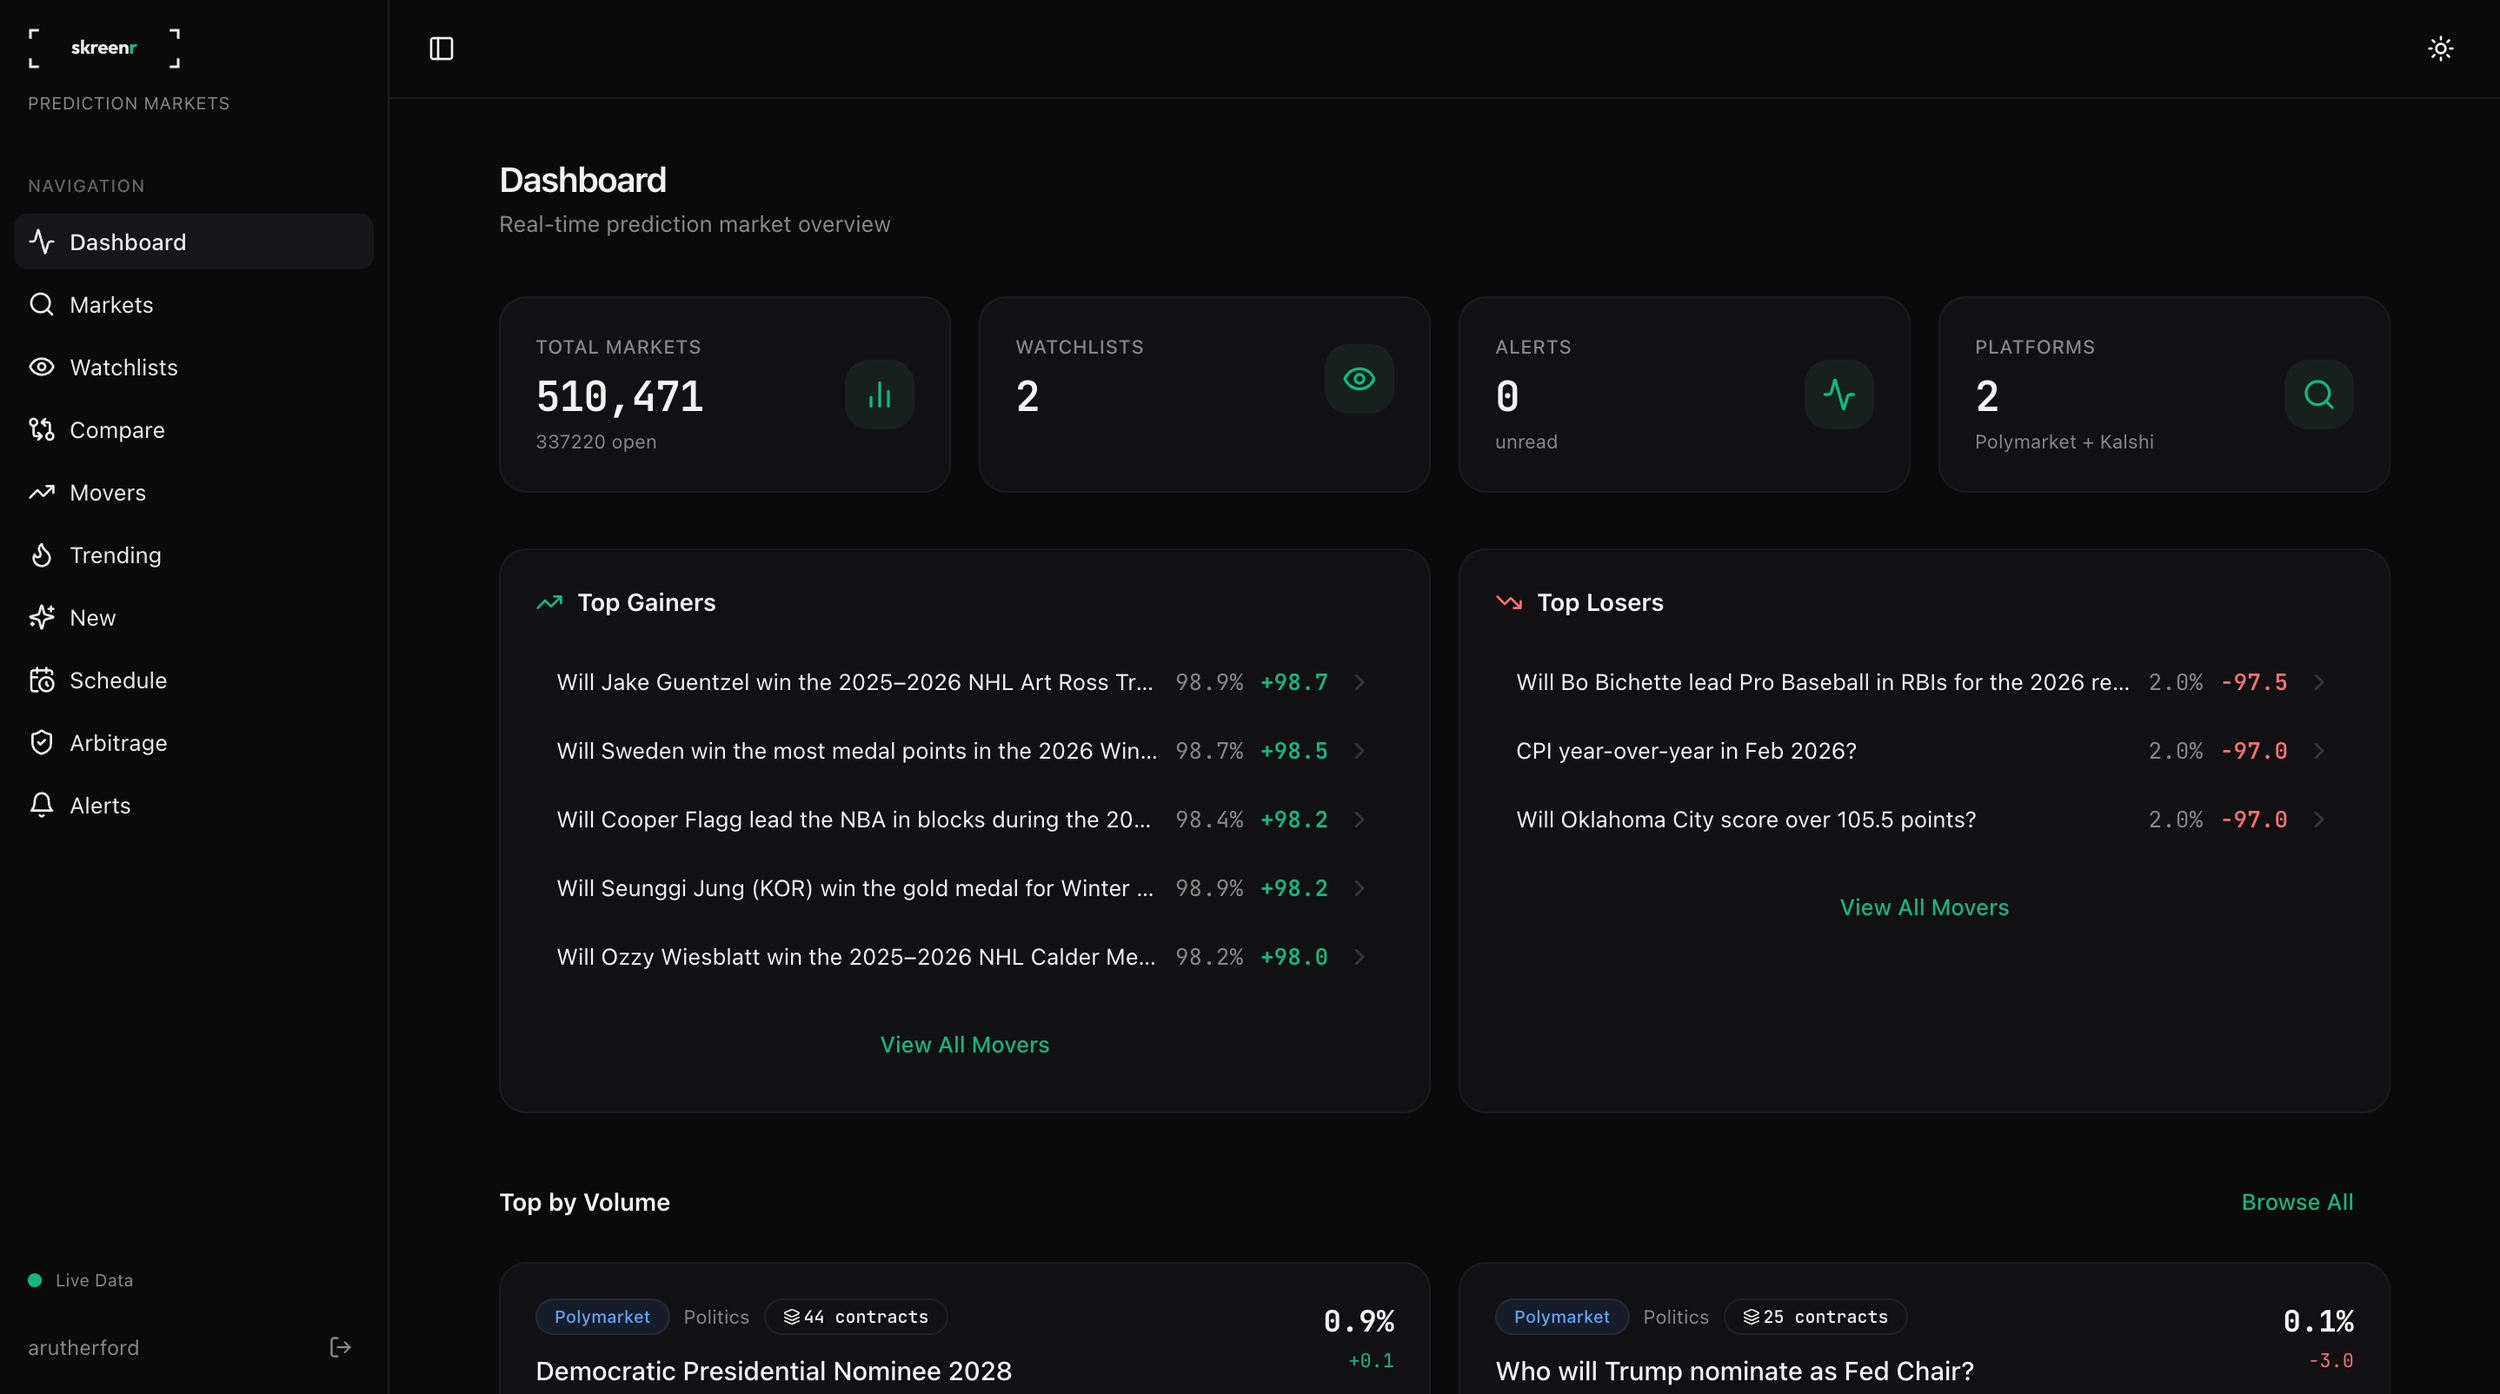Click the Watchlists card eye icon
Viewport: 2500px width, 1394px height.
[x=1359, y=379]
